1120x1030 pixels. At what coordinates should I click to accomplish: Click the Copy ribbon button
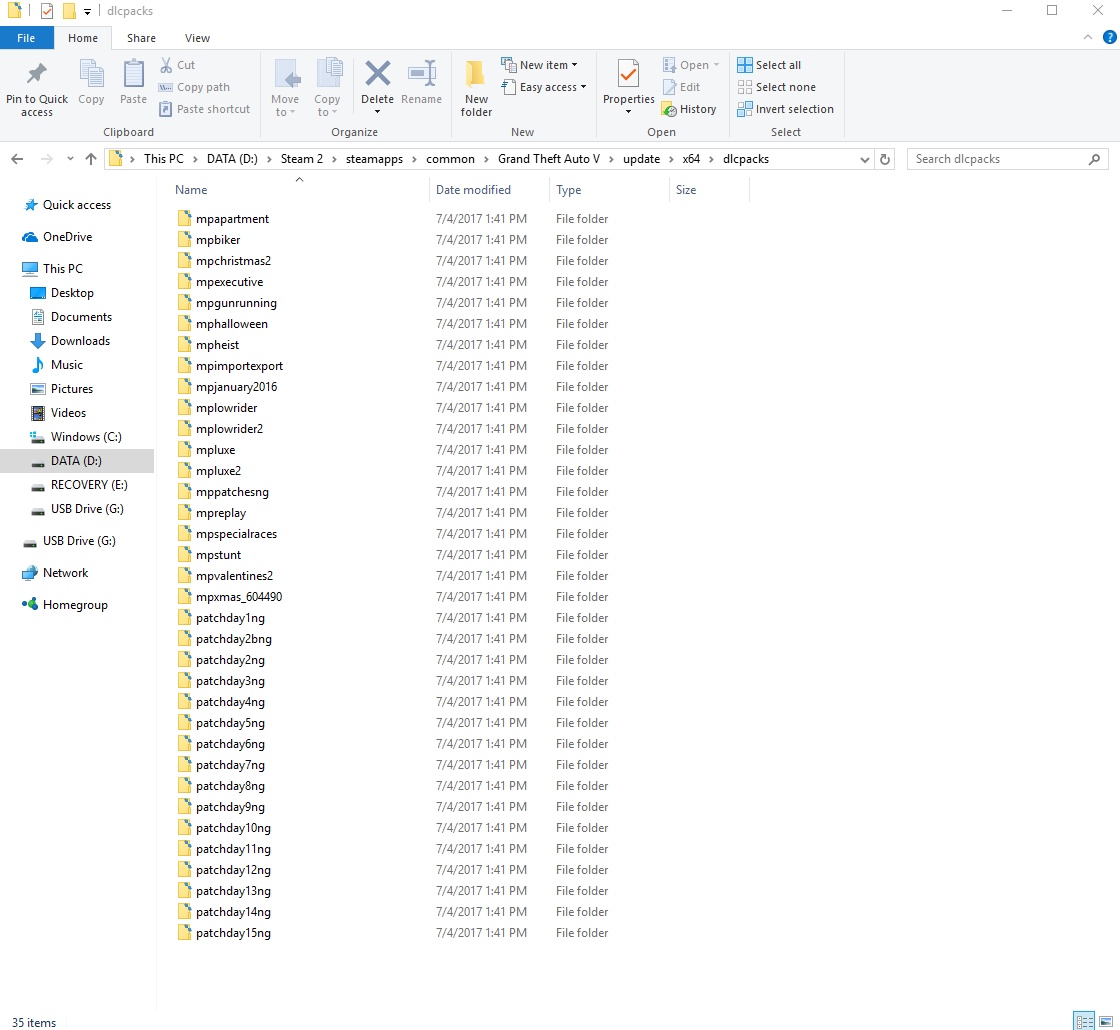click(91, 83)
